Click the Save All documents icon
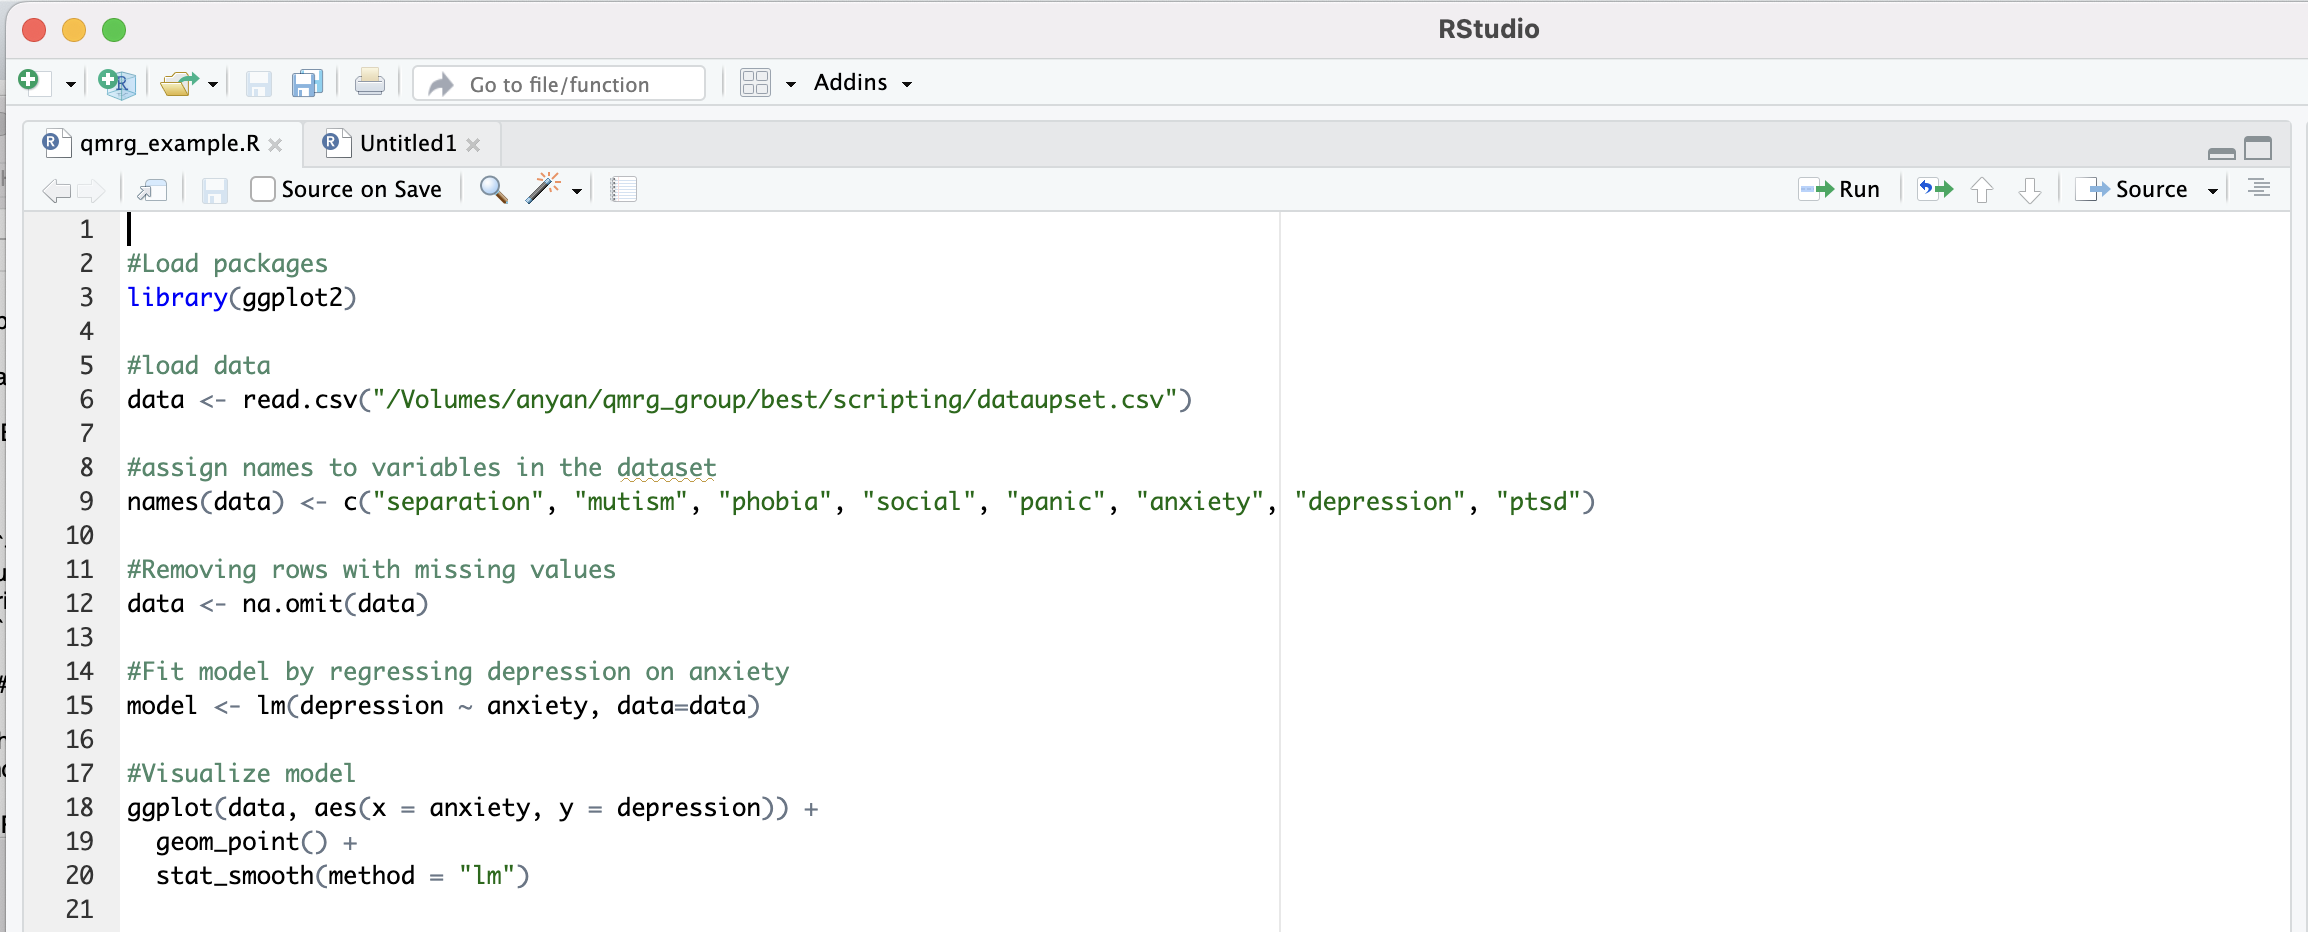Viewport: 2308px width, 932px height. (307, 83)
